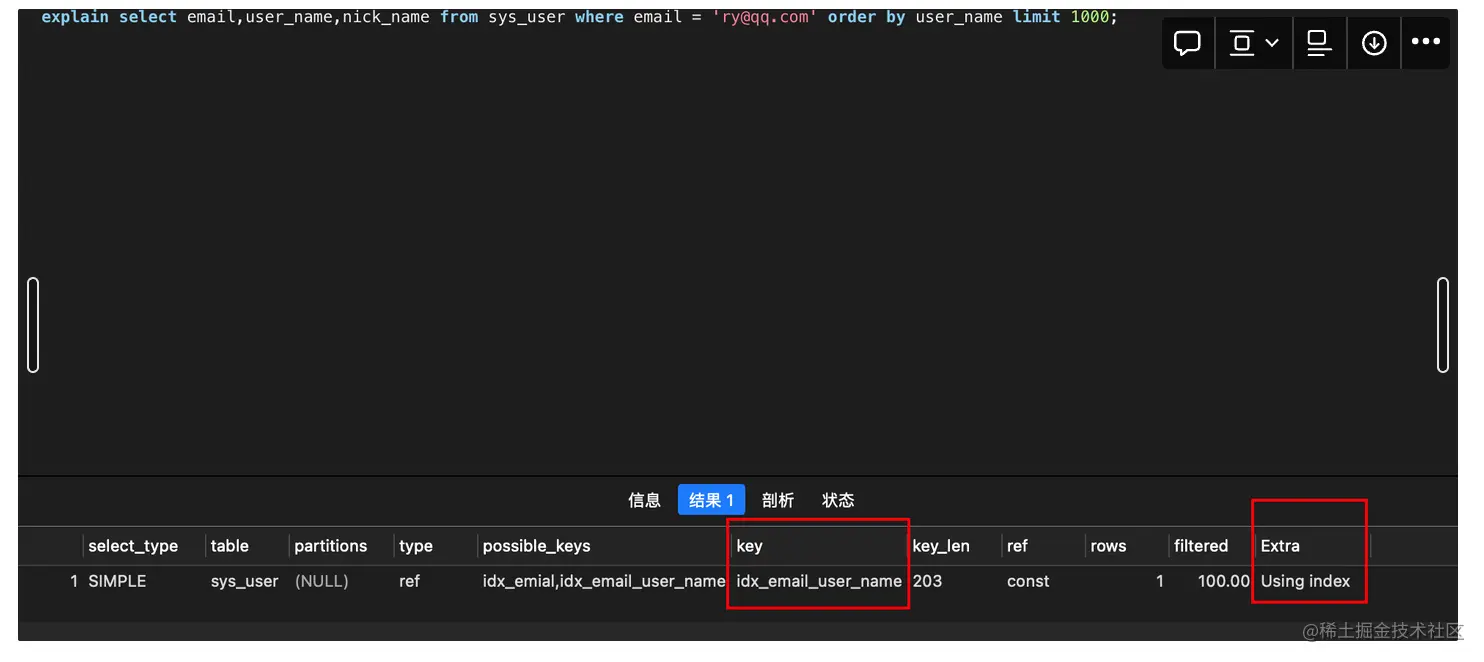This screenshot has width=1484, height=662.
Task: Click the key column header
Action: pyautogui.click(x=749, y=546)
